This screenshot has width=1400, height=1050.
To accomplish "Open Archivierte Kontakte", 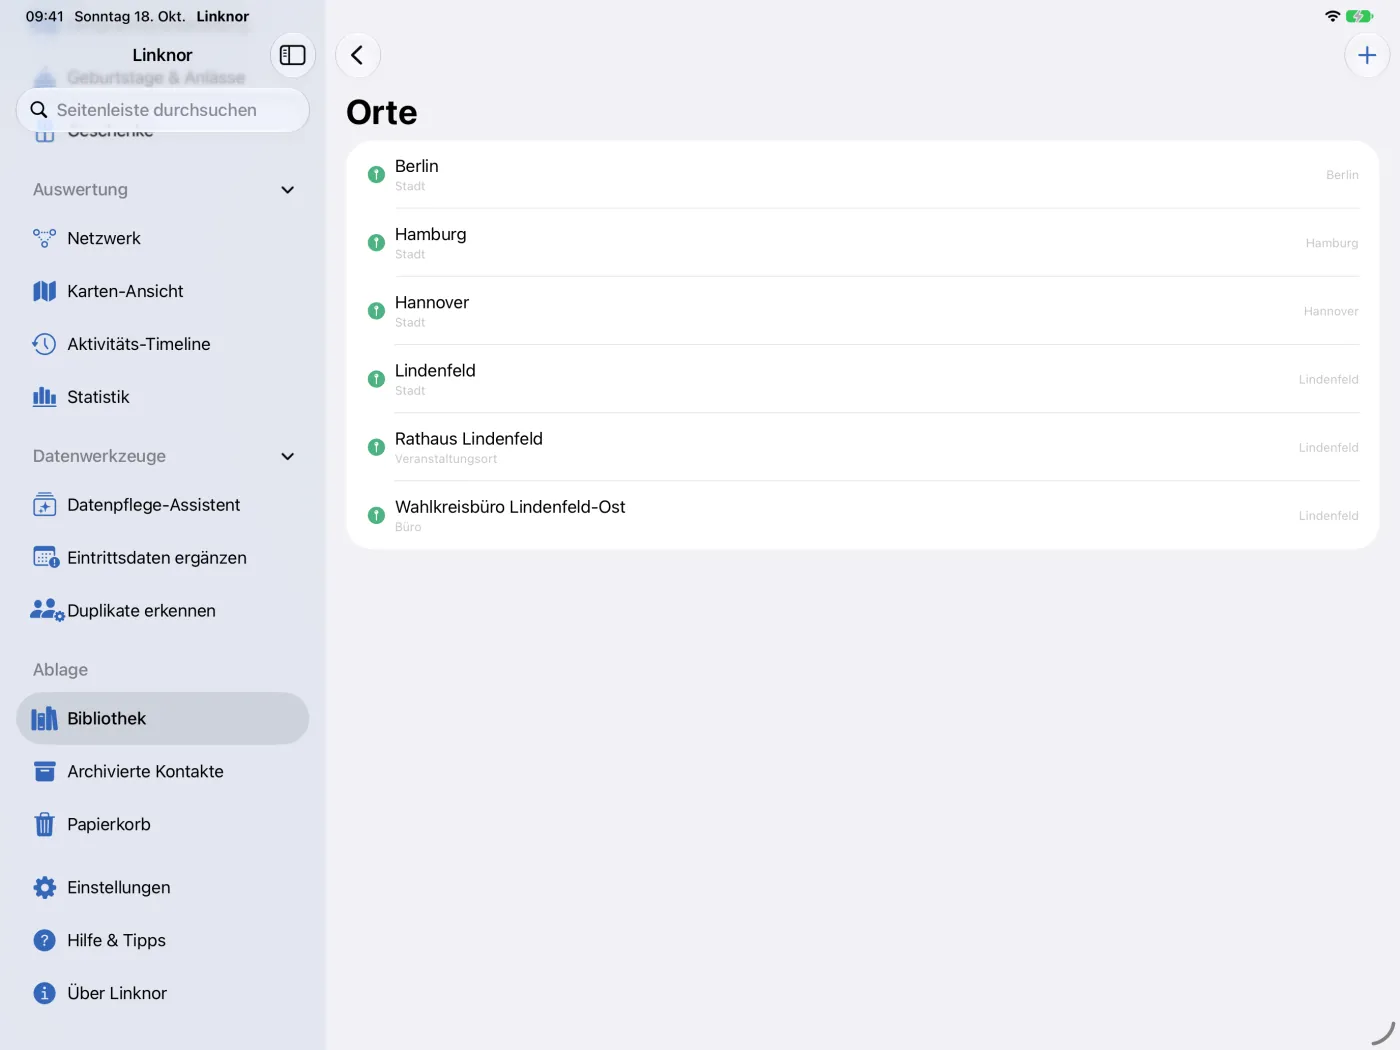I will (x=163, y=771).
